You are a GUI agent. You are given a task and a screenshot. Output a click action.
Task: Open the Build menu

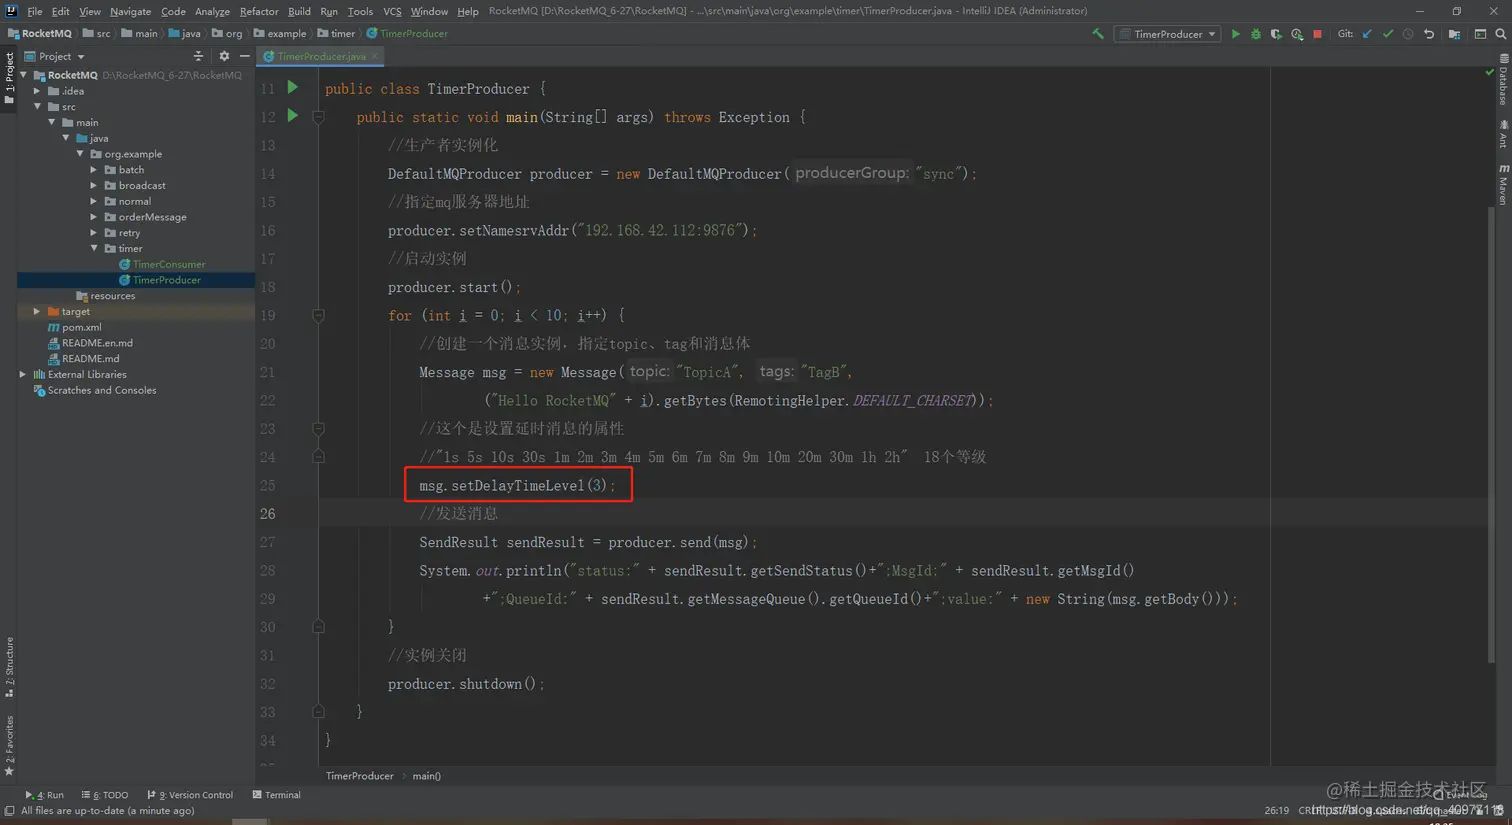click(299, 11)
